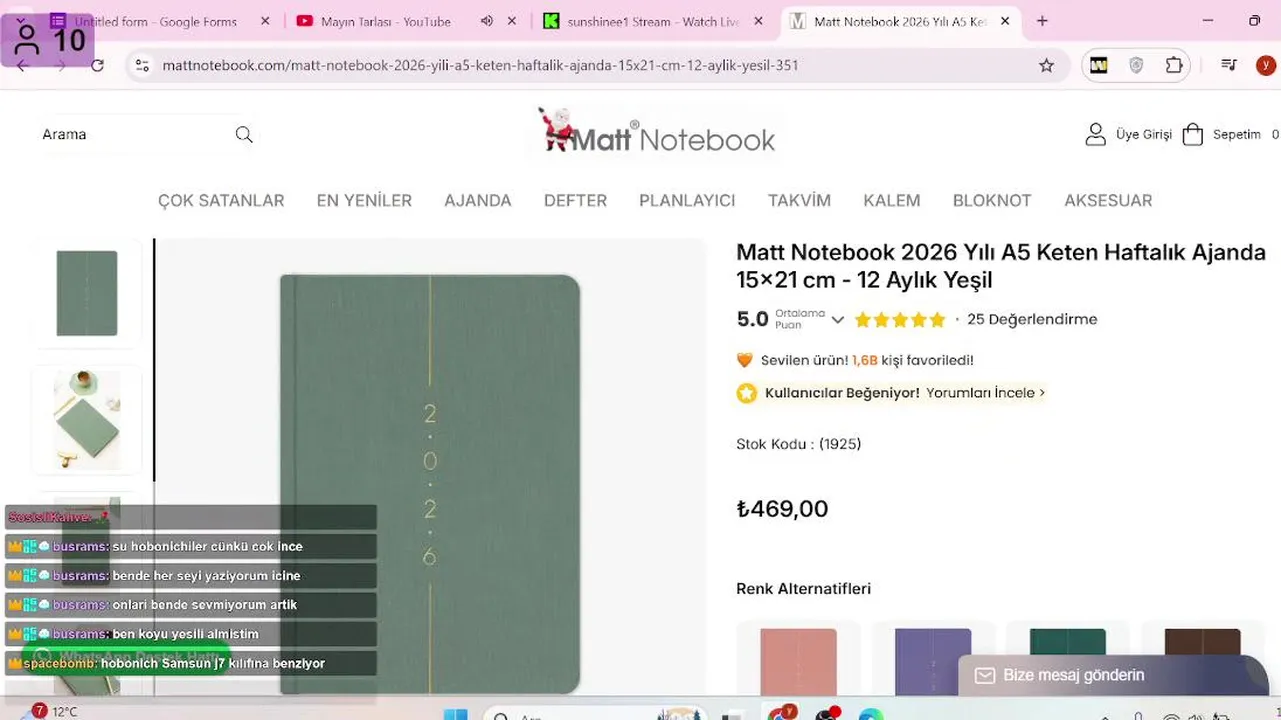
Task: Mute the Mayın Tarlası YouTube tab audio
Action: [486, 21]
